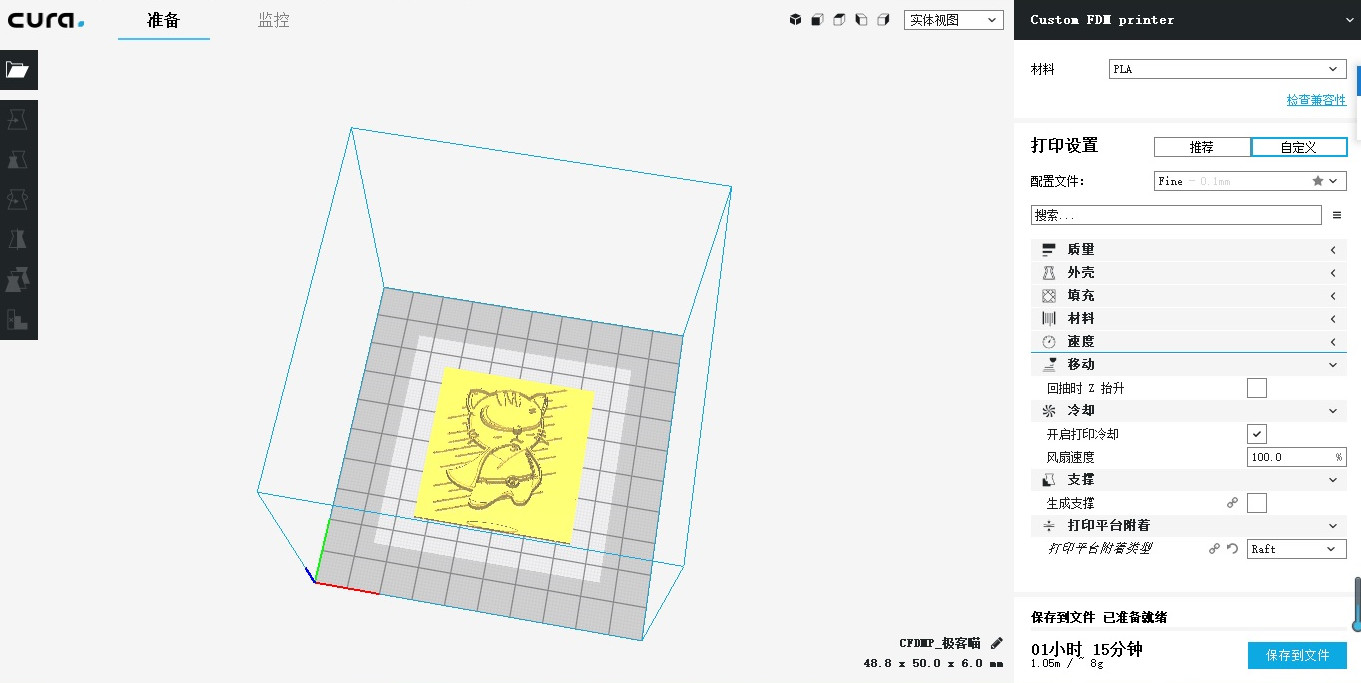
Task: Switch to the 监控 tab
Action: tap(273, 20)
